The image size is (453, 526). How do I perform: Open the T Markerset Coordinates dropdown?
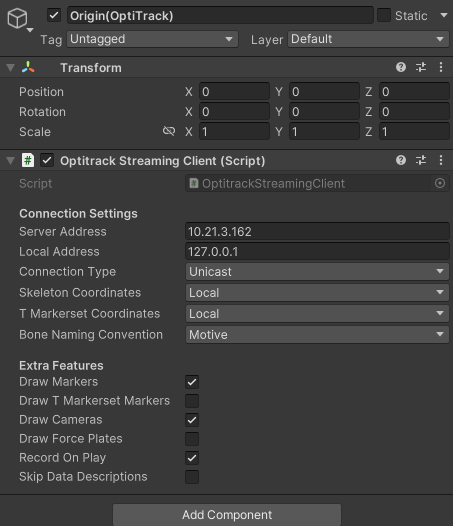pyautogui.click(x=317, y=314)
